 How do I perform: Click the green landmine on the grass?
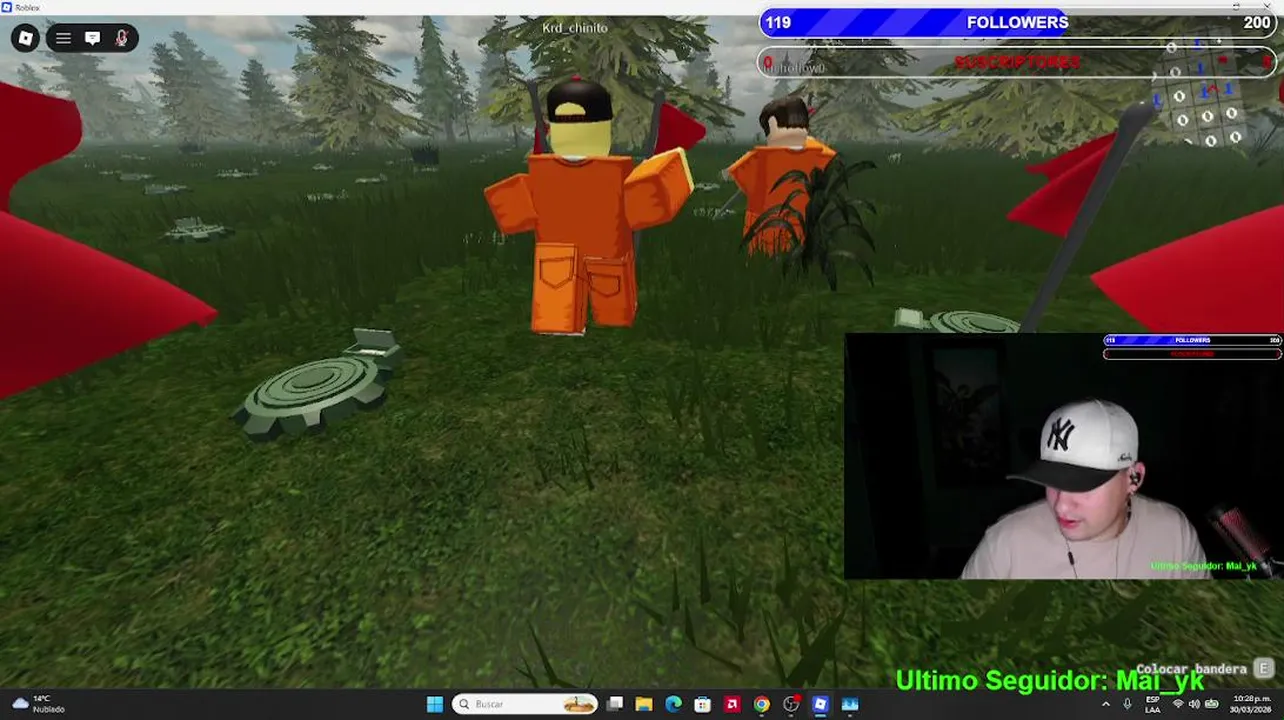(x=317, y=385)
